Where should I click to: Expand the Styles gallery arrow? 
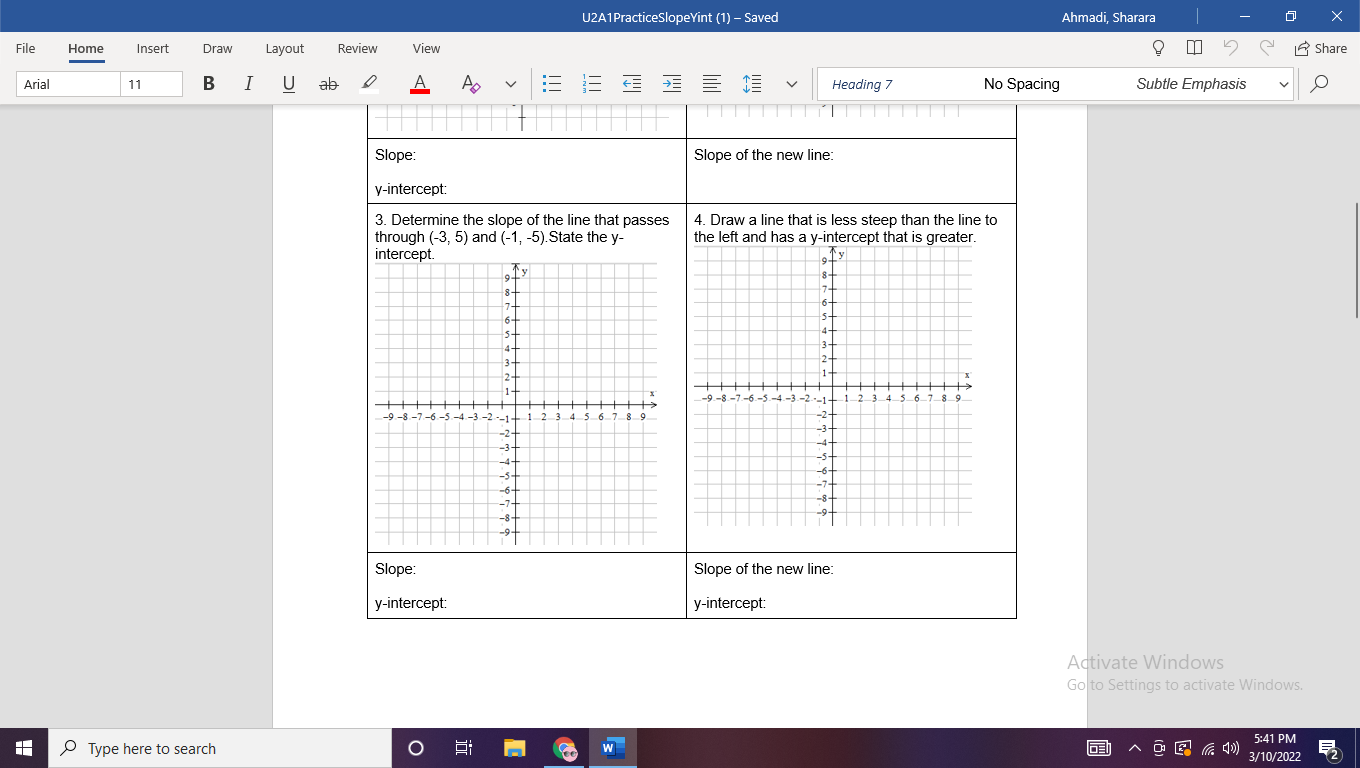coord(1284,84)
